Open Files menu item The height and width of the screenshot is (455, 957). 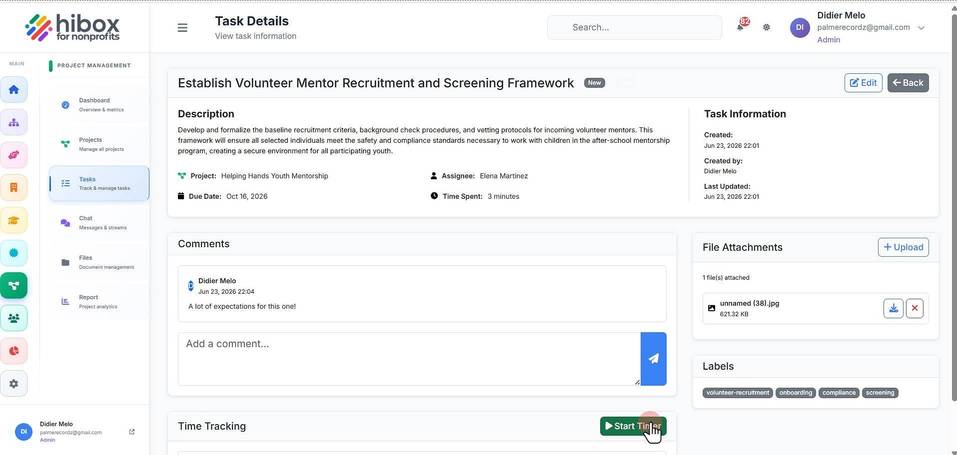click(x=99, y=262)
